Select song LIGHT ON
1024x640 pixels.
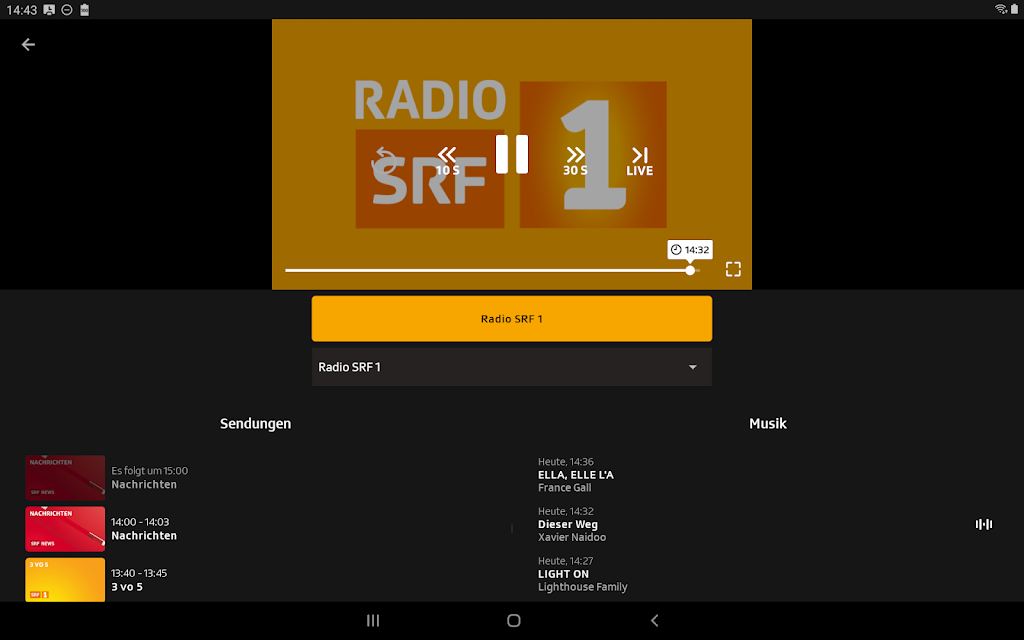pyautogui.click(x=563, y=574)
